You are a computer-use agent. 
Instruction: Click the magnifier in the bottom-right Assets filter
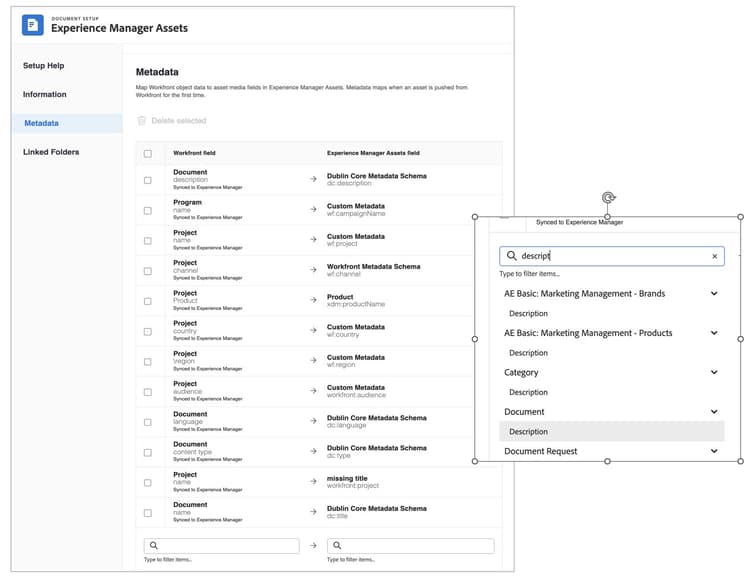coord(336,546)
